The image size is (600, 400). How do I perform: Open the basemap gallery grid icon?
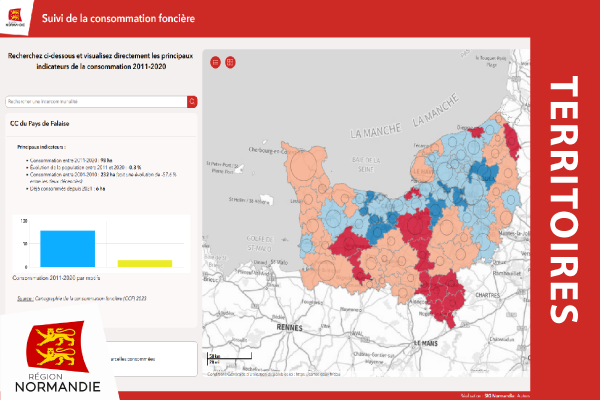(x=230, y=62)
